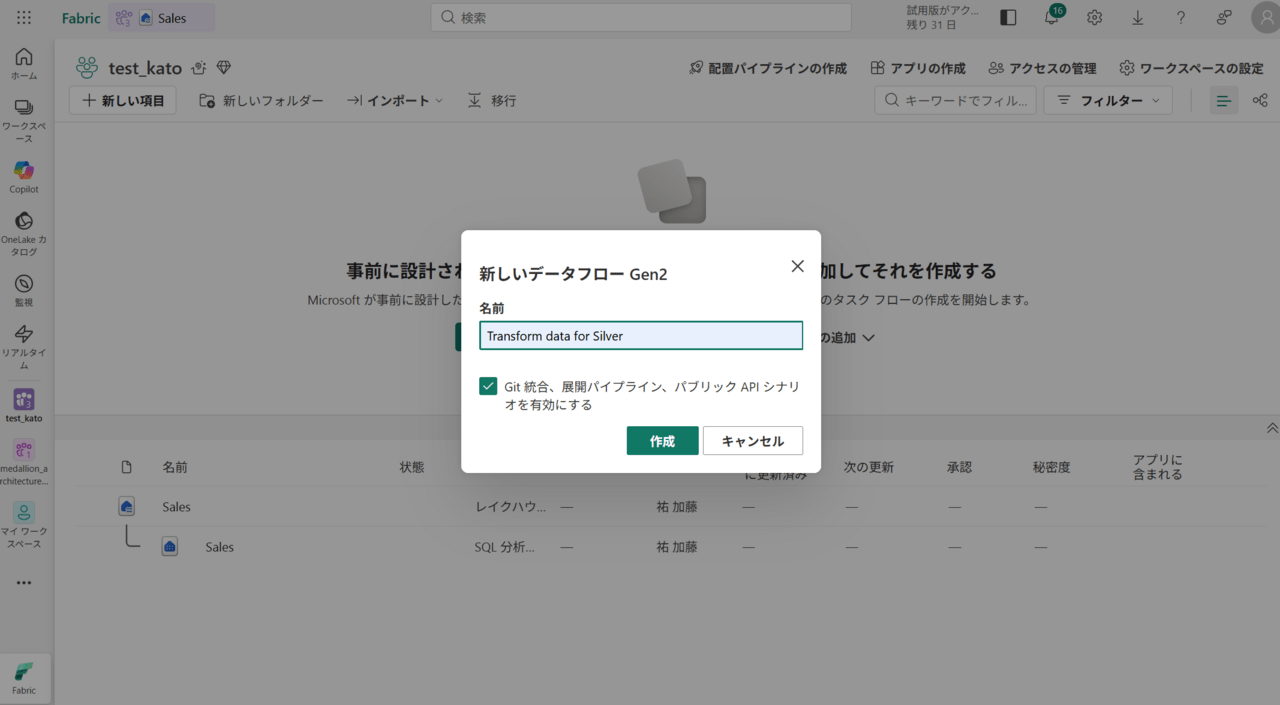
Task: Open the settings gear icon
Action: 1094,18
